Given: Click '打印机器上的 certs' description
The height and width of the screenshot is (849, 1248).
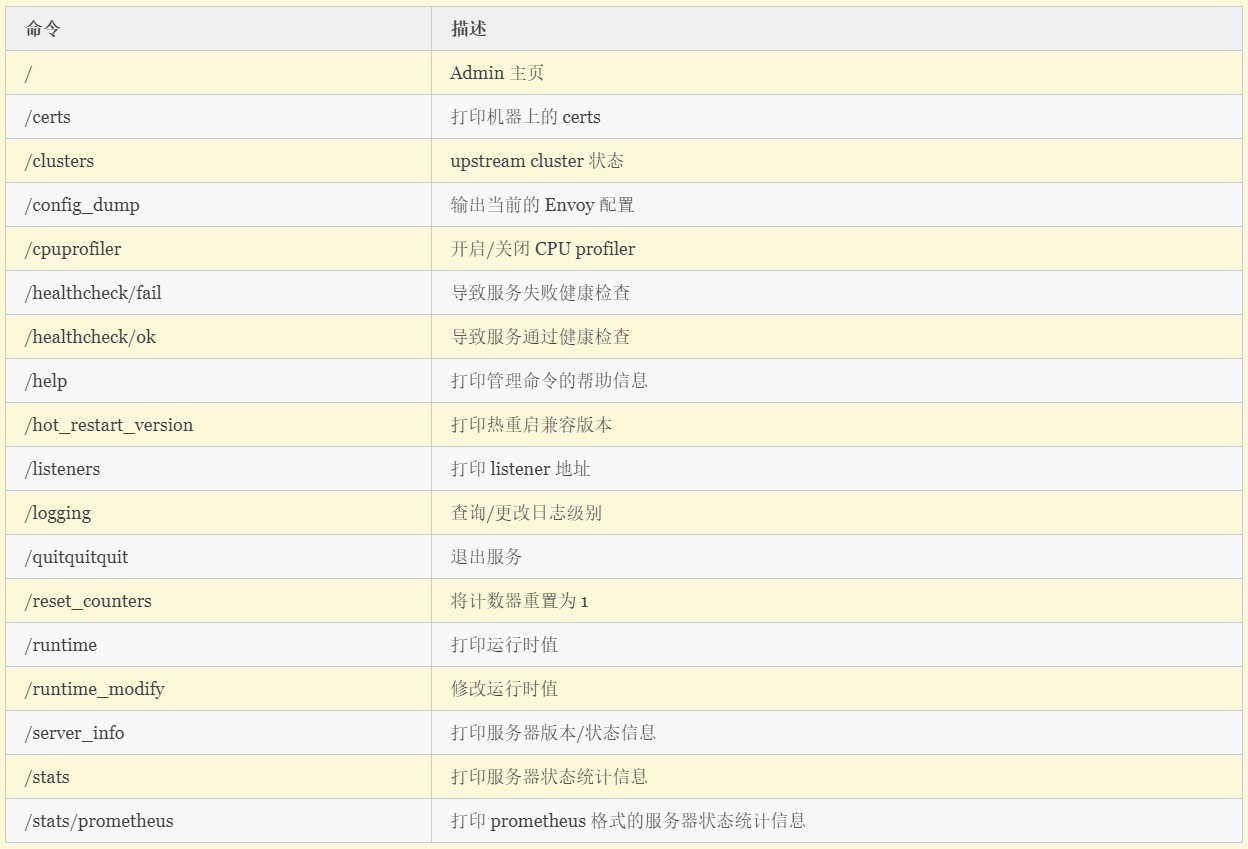Looking at the screenshot, I should point(526,117).
